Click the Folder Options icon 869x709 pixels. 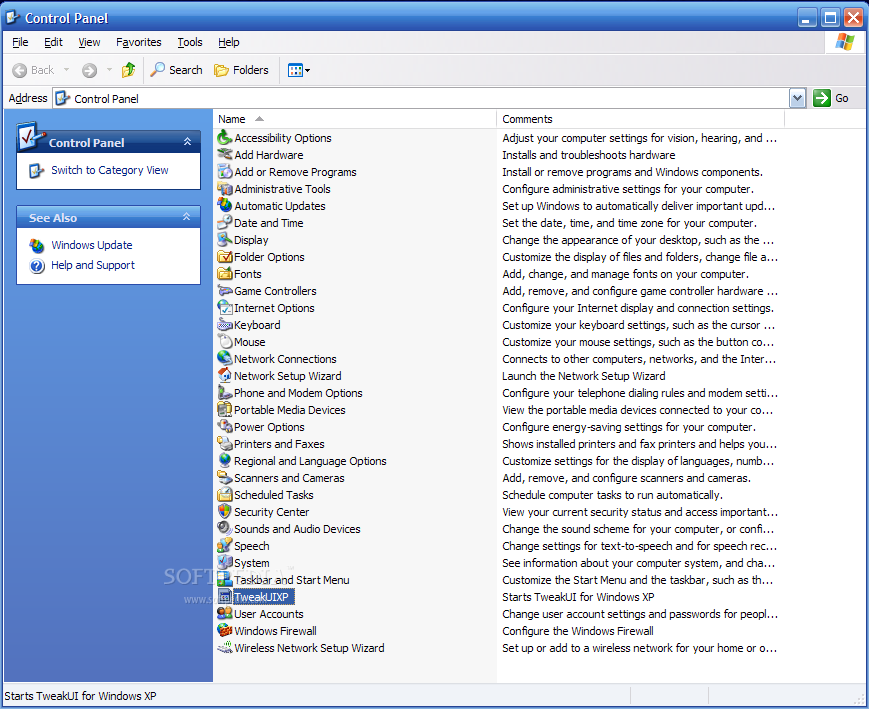point(224,257)
